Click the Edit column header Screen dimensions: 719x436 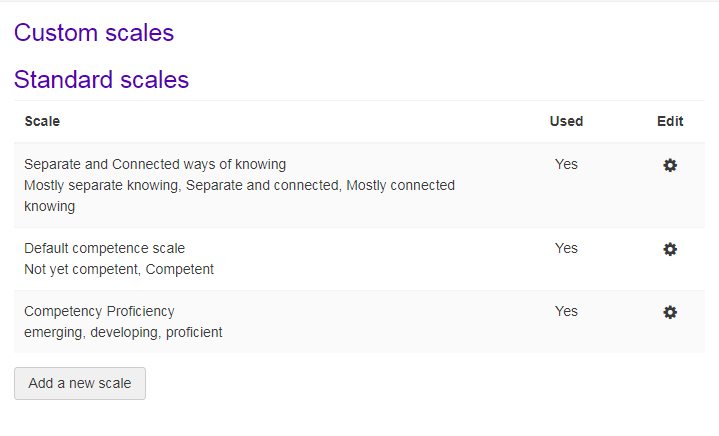(670, 121)
